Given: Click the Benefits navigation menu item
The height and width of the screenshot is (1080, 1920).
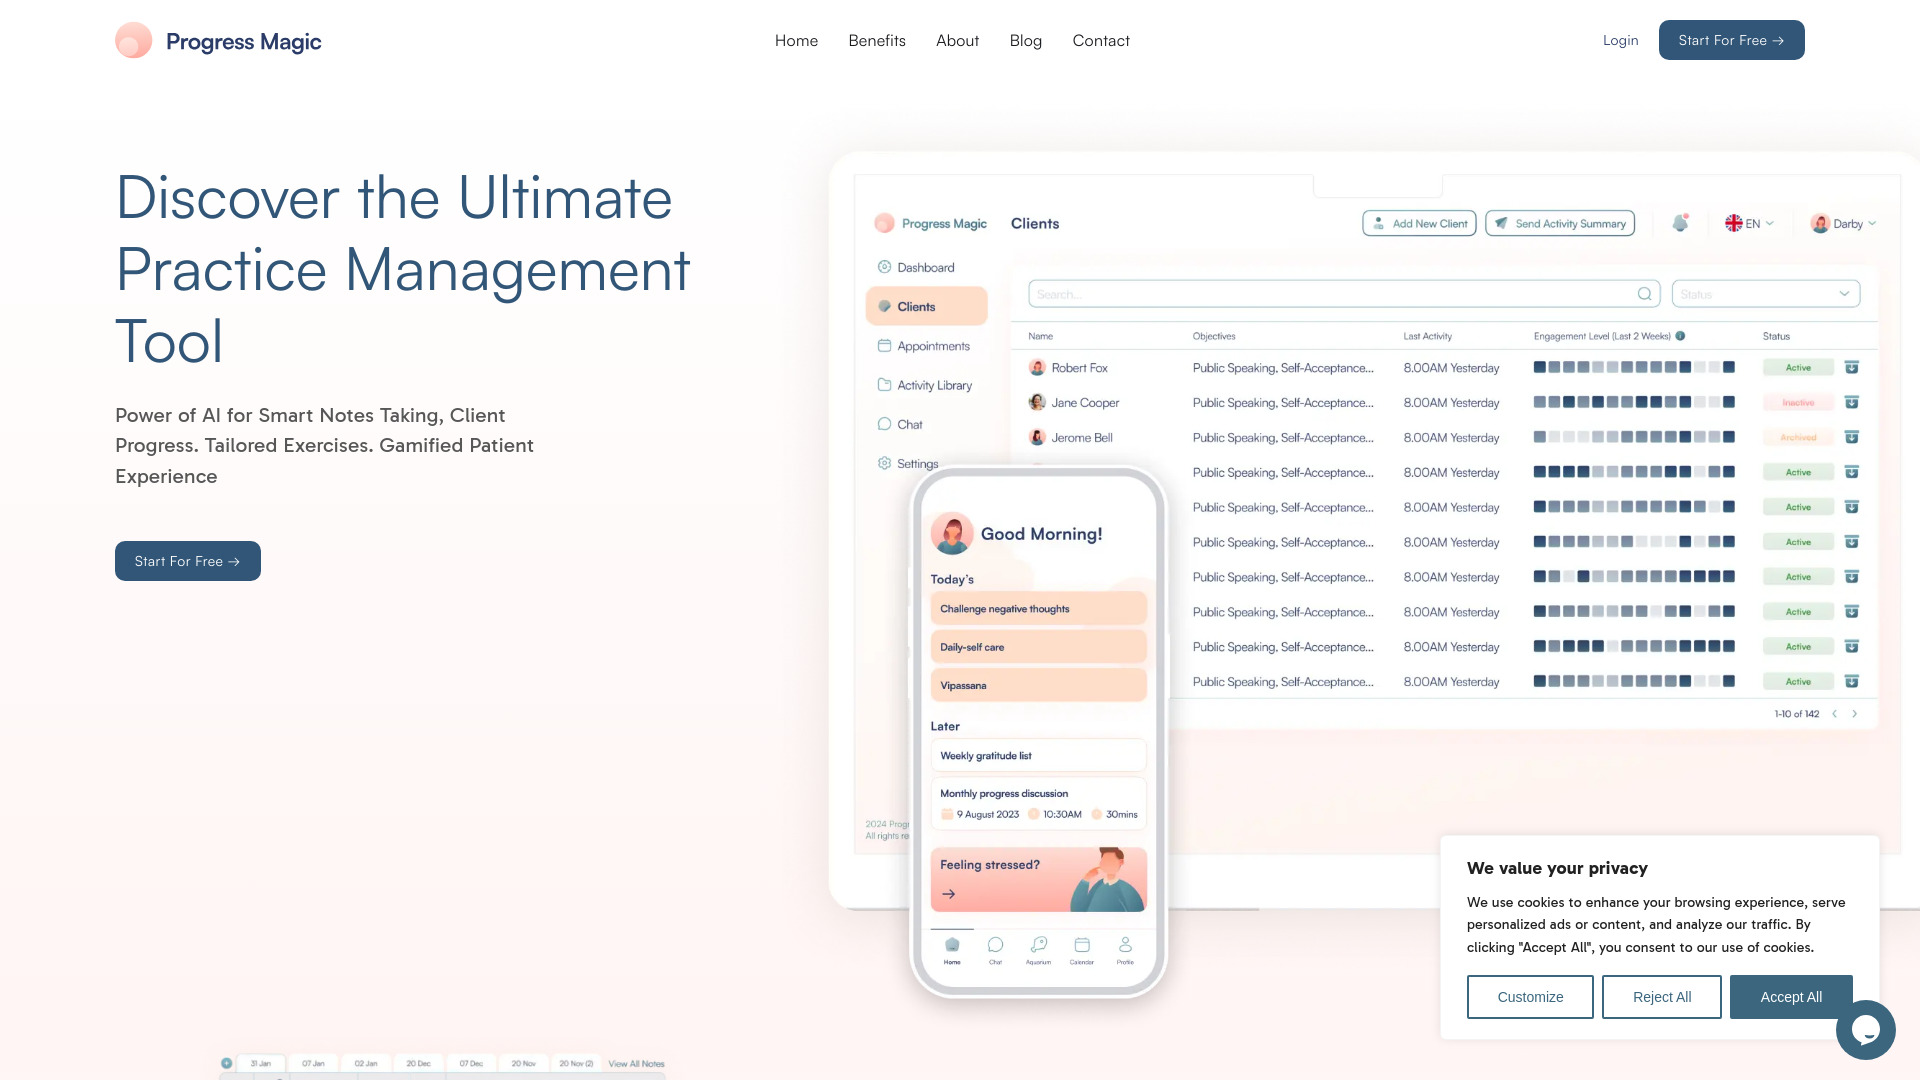Looking at the screenshot, I should pyautogui.click(x=876, y=40).
